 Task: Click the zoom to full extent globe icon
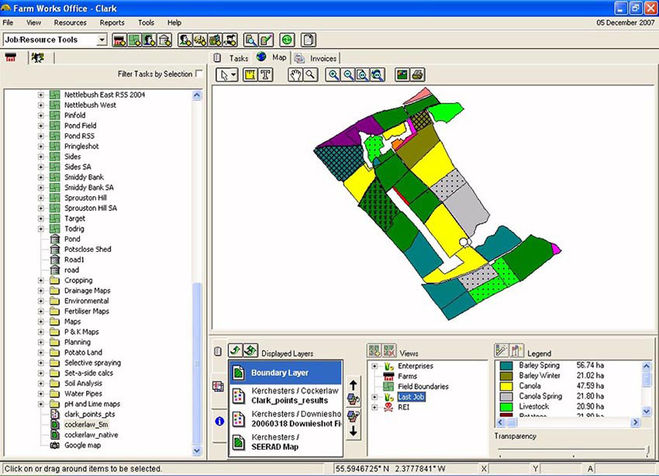[377, 75]
